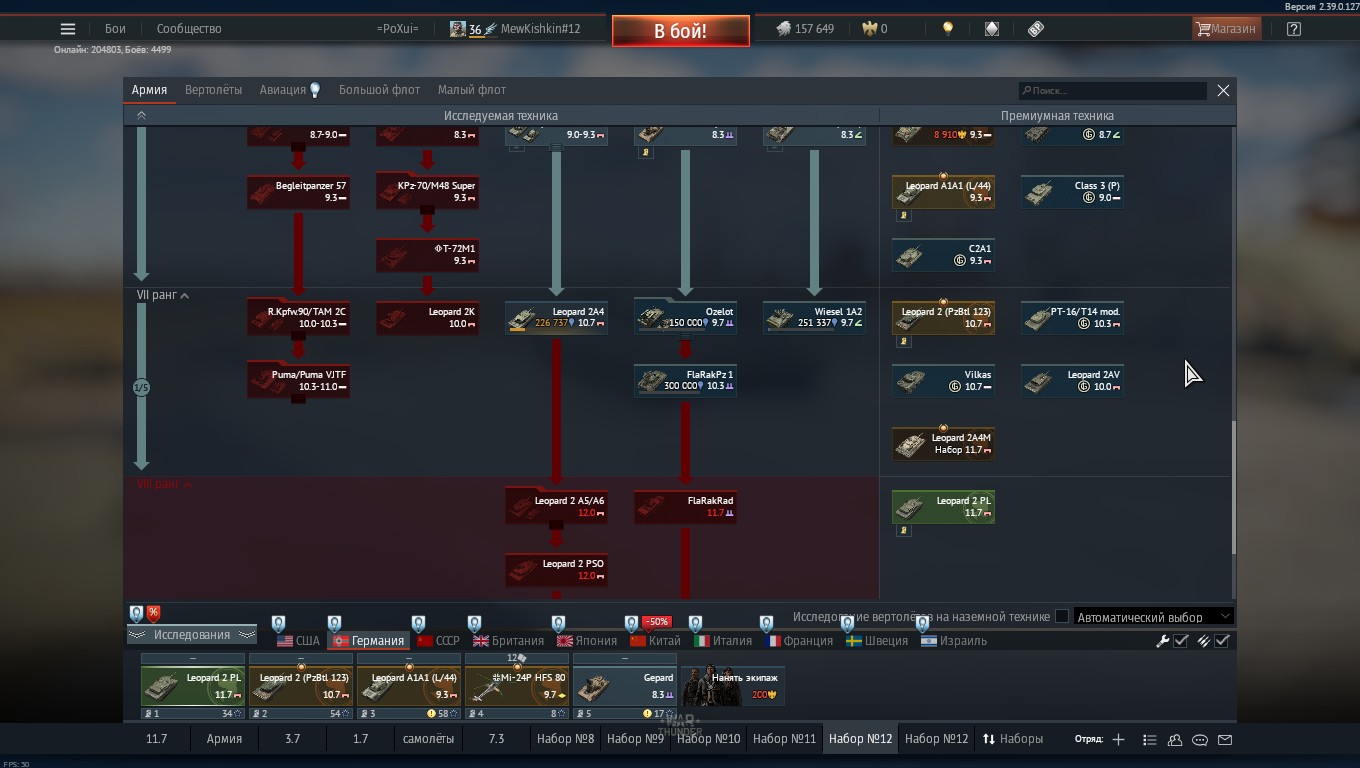
Task: Select Leopard 2A4M premium vehicle card
Action: click(x=943, y=443)
